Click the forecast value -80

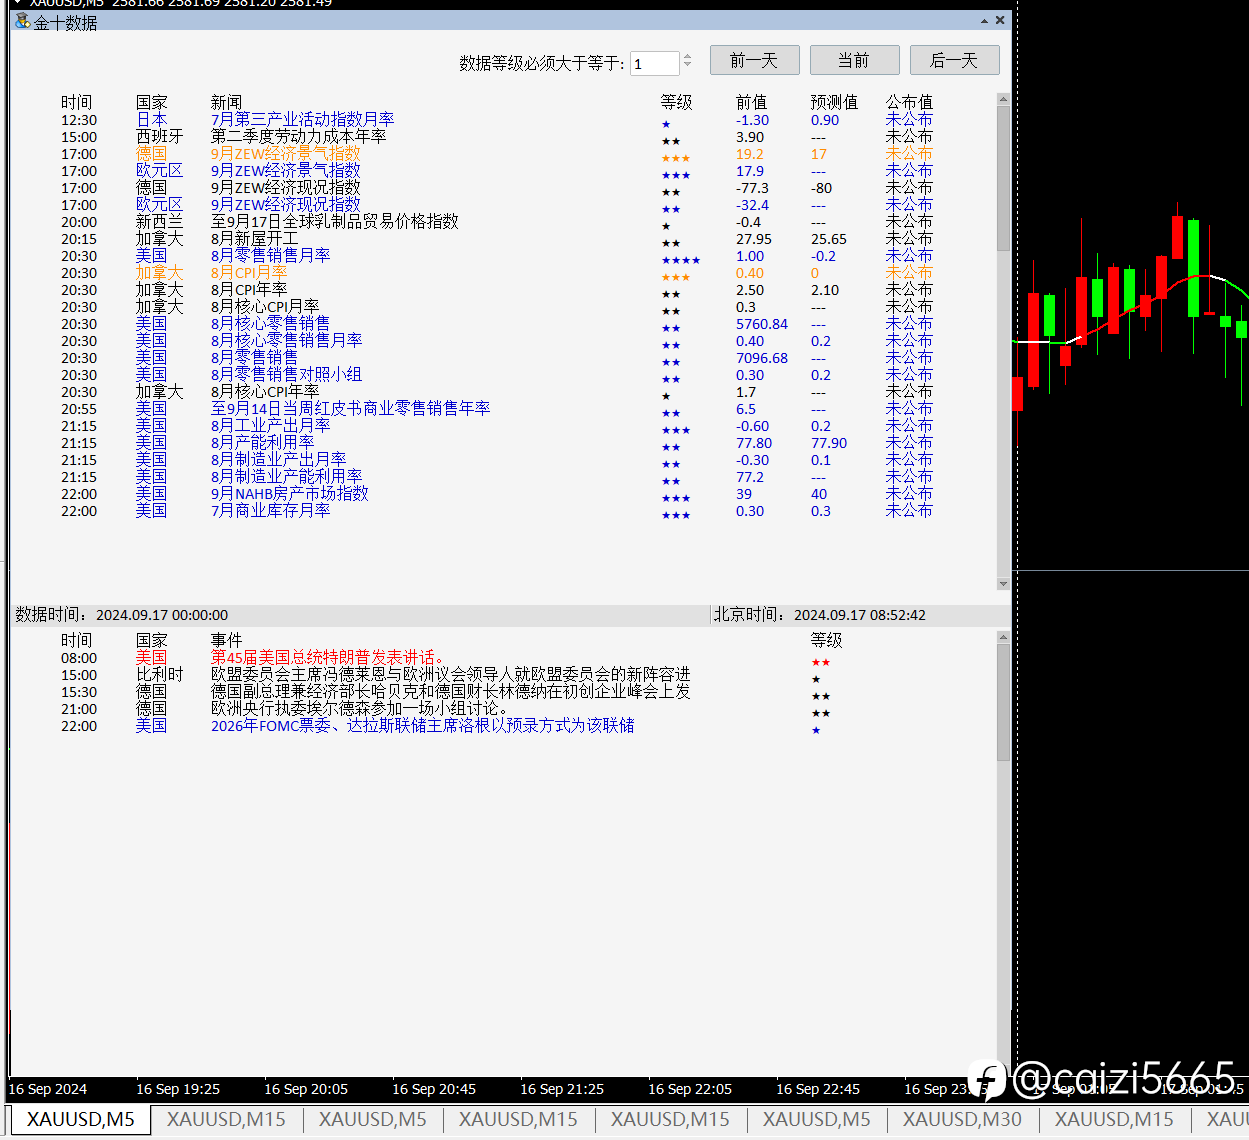pos(821,188)
